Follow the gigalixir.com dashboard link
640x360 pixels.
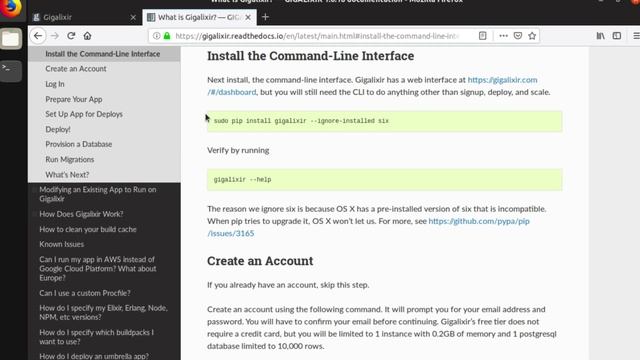[x=502, y=80]
